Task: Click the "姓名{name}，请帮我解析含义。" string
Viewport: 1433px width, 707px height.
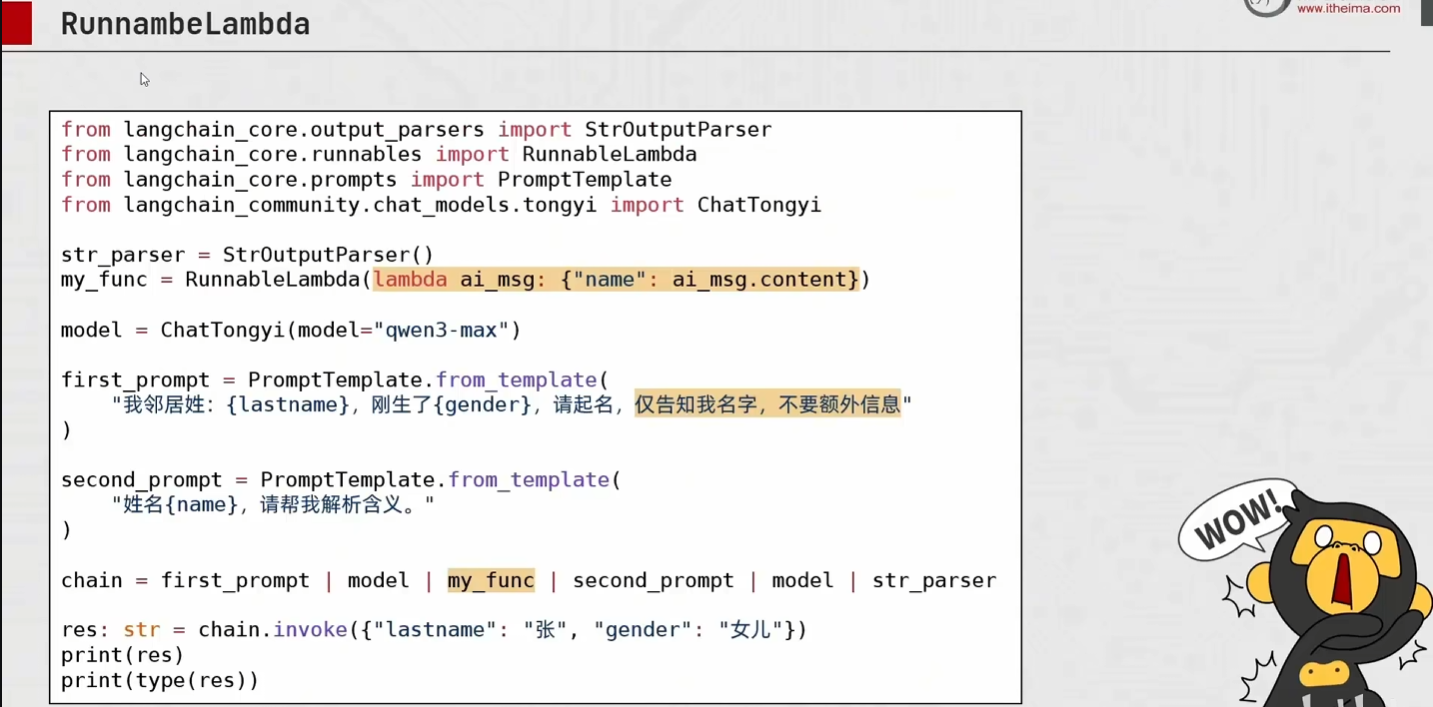Action: (273, 505)
